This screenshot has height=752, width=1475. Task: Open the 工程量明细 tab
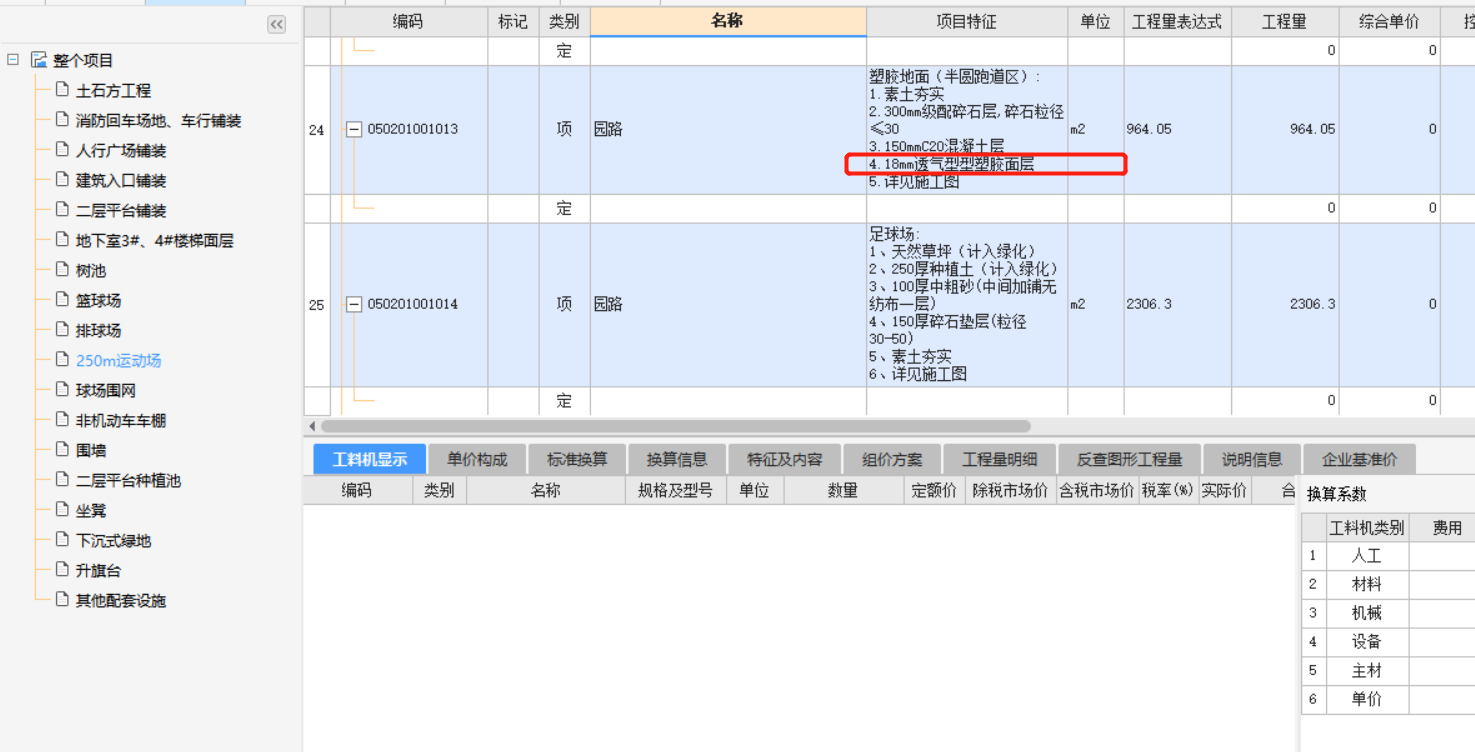[x=999, y=460]
